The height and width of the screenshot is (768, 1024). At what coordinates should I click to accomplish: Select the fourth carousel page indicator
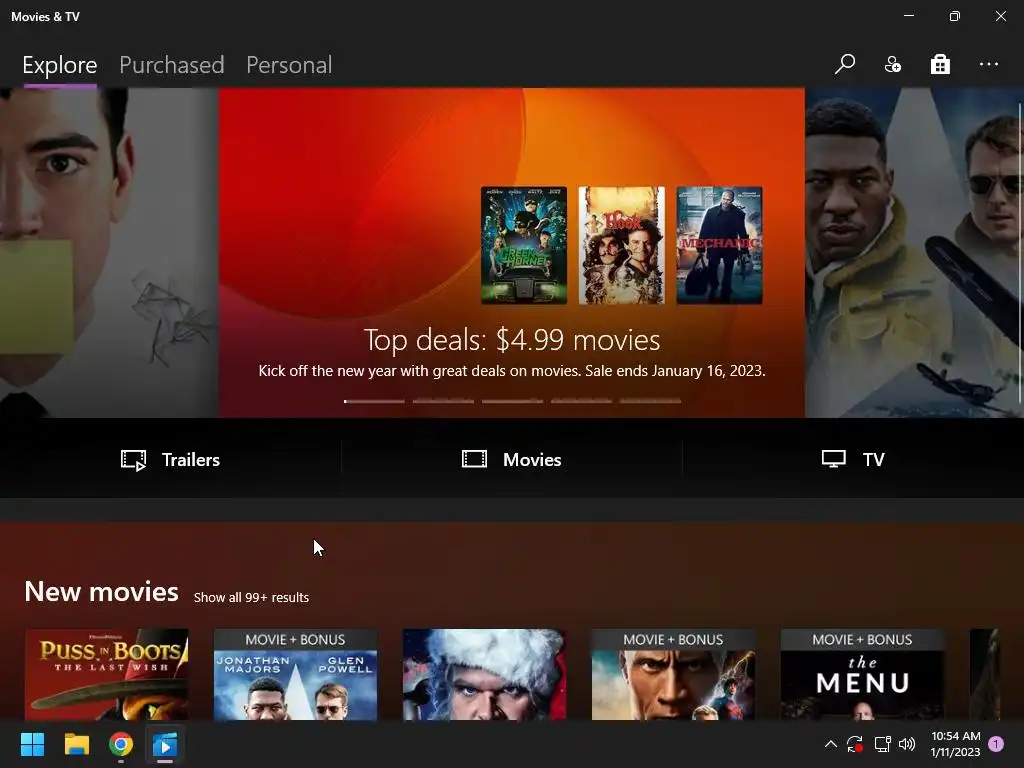point(582,401)
